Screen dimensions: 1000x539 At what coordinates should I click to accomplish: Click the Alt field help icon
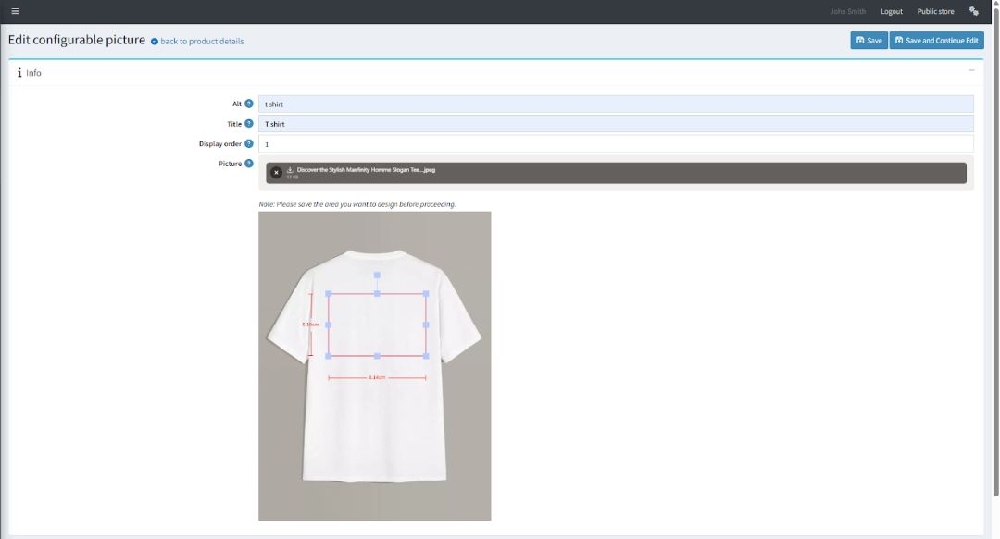(x=249, y=103)
